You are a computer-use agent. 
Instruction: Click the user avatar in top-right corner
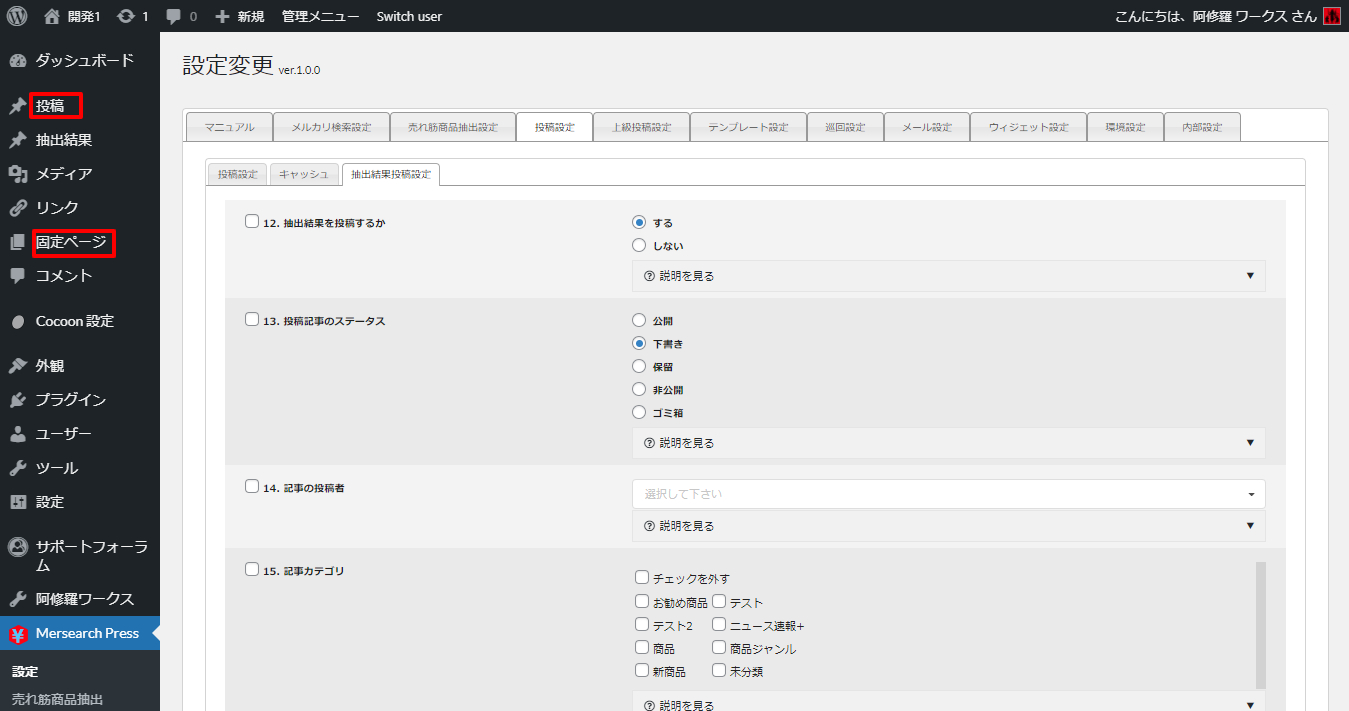coord(1331,16)
